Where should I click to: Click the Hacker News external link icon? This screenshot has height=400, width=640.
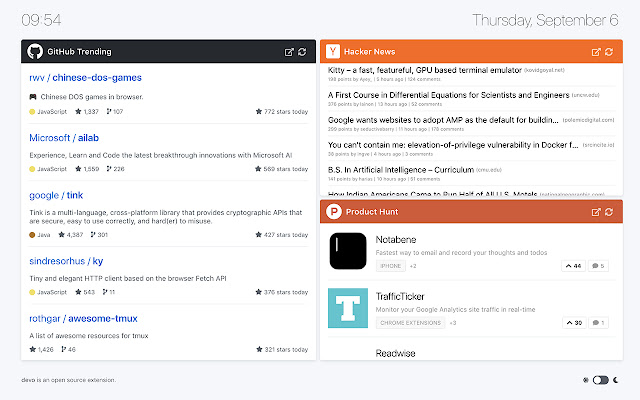coord(594,51)
